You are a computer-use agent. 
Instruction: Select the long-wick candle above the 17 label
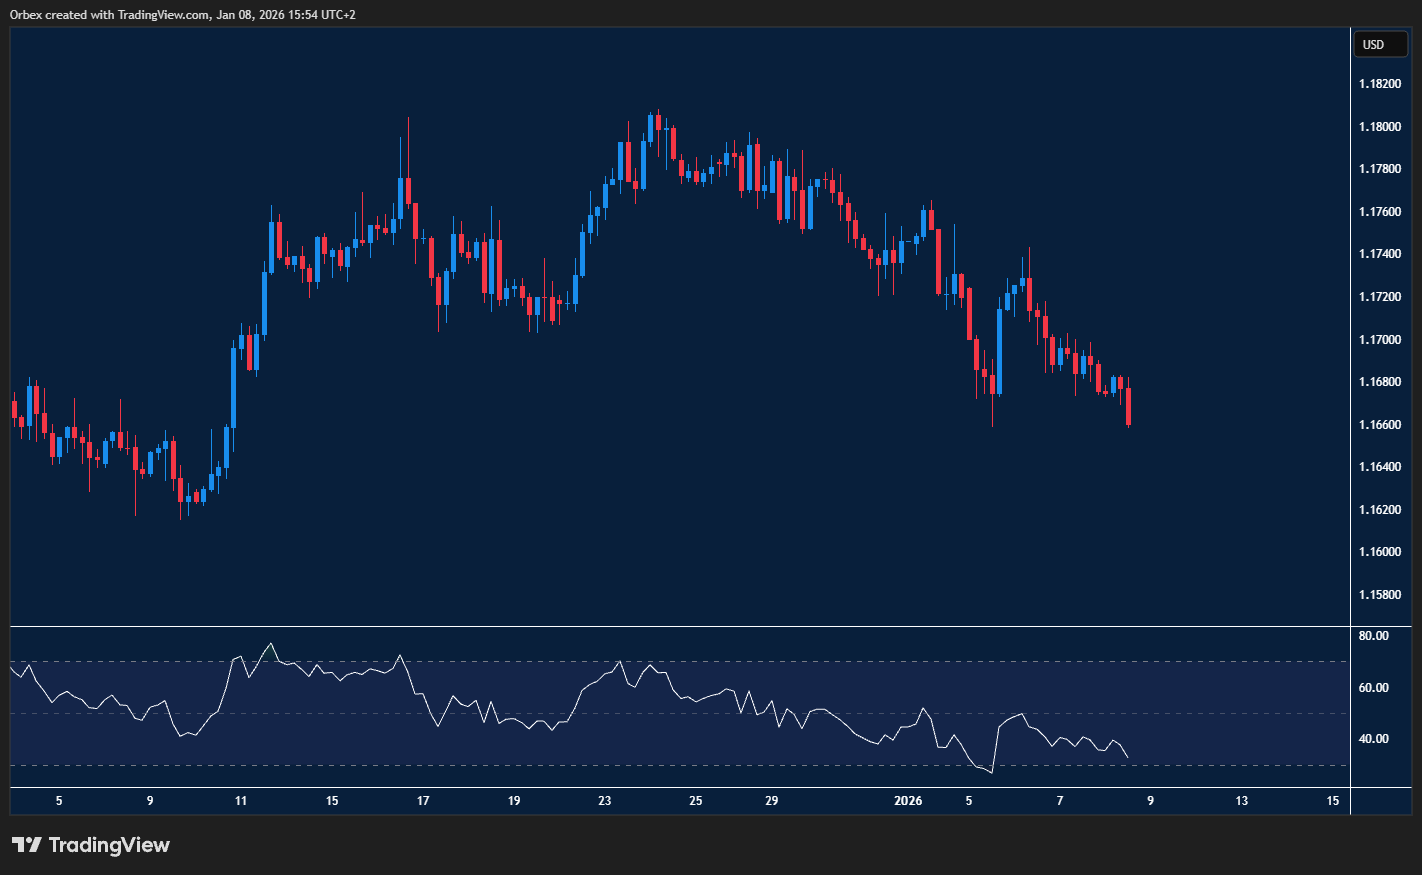click(x=407, y=180)
